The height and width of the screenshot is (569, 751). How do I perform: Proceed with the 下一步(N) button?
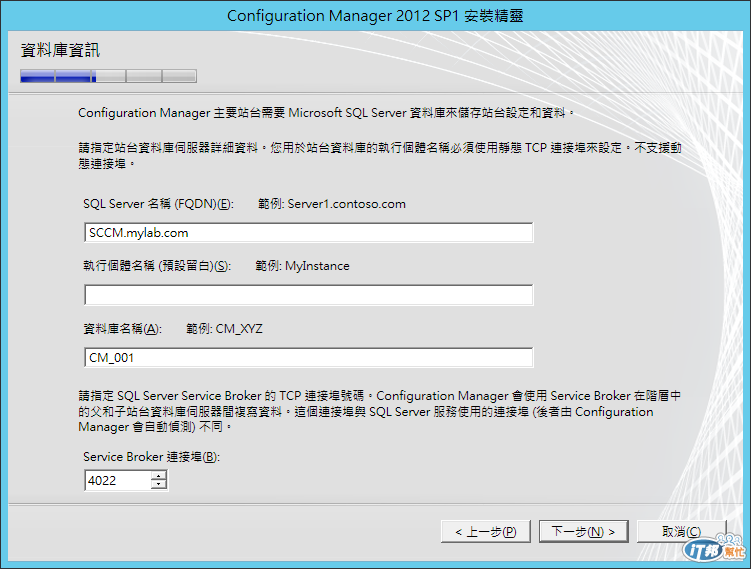(x=583, y=532)
